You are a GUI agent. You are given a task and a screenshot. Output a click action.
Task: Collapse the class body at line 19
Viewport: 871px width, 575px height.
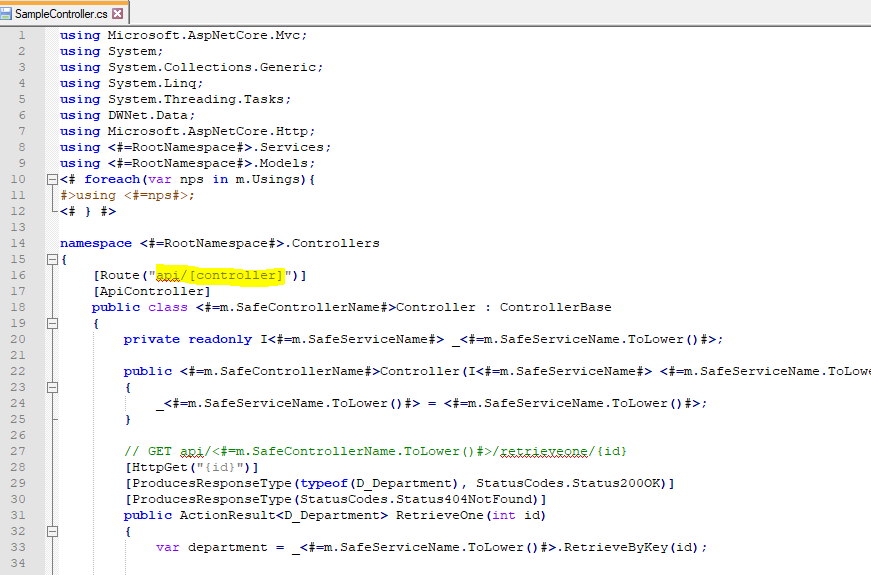pyautogui.click(x=50, y=323)
